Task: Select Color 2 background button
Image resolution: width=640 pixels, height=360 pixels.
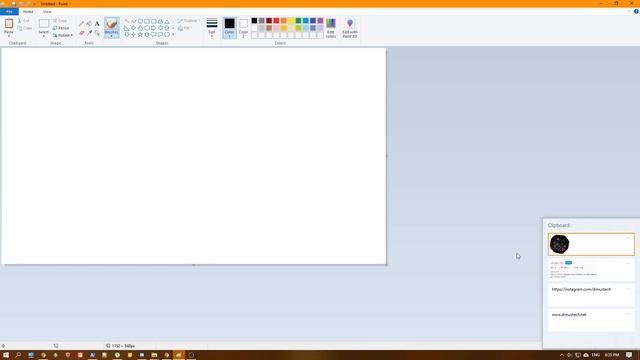Action: click(x=243, y=28)
